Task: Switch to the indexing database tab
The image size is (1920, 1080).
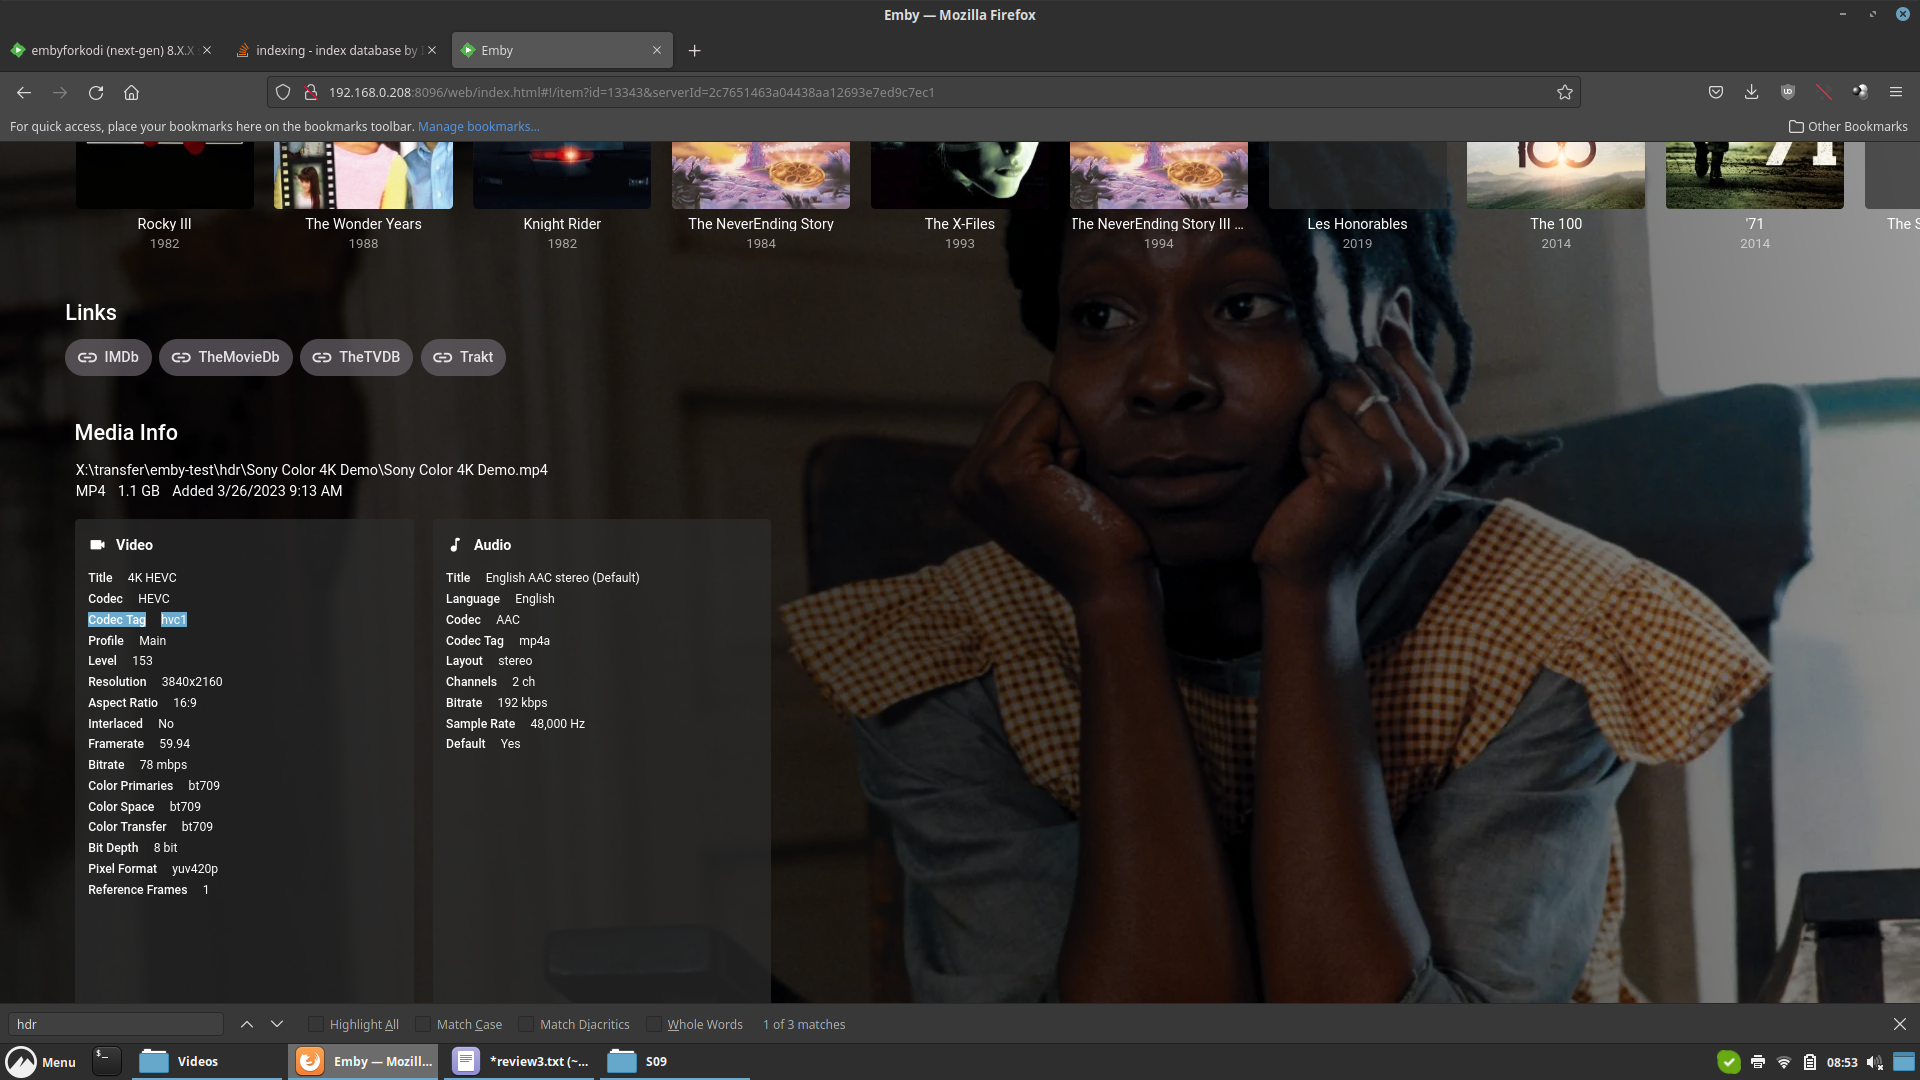Action: [330, 50]
